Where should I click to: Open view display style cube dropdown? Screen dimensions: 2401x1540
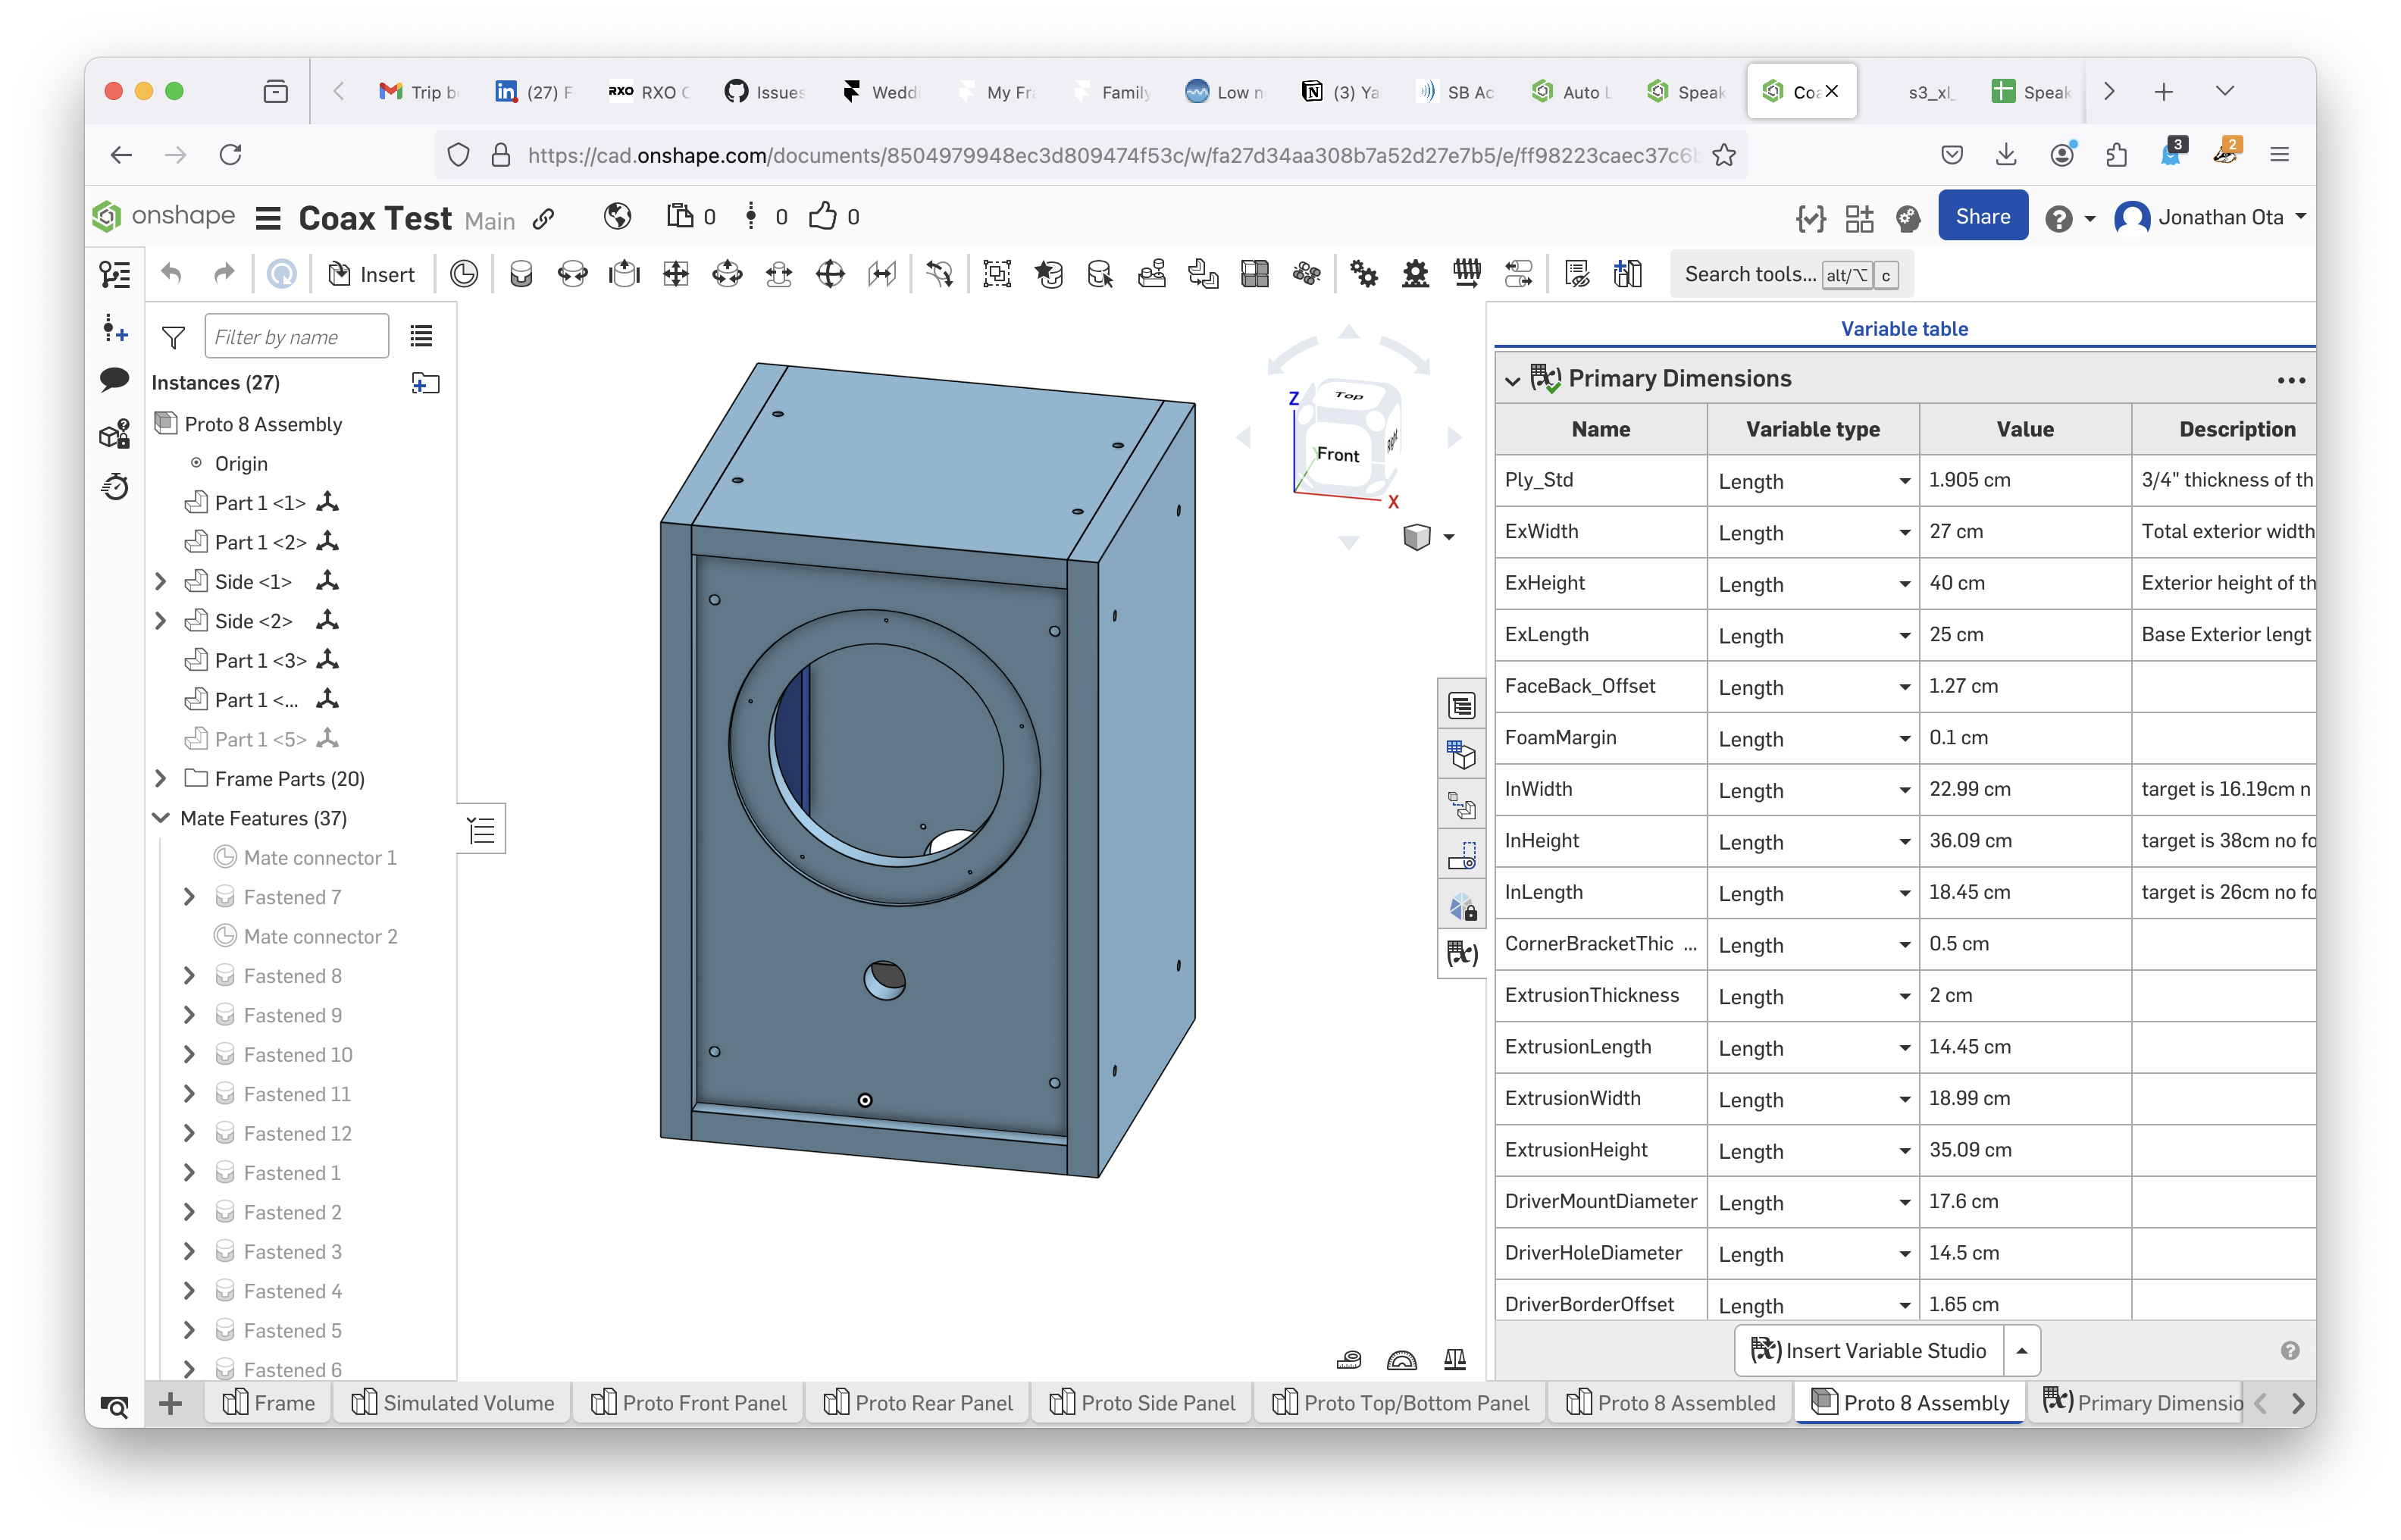pos(1448,537)
